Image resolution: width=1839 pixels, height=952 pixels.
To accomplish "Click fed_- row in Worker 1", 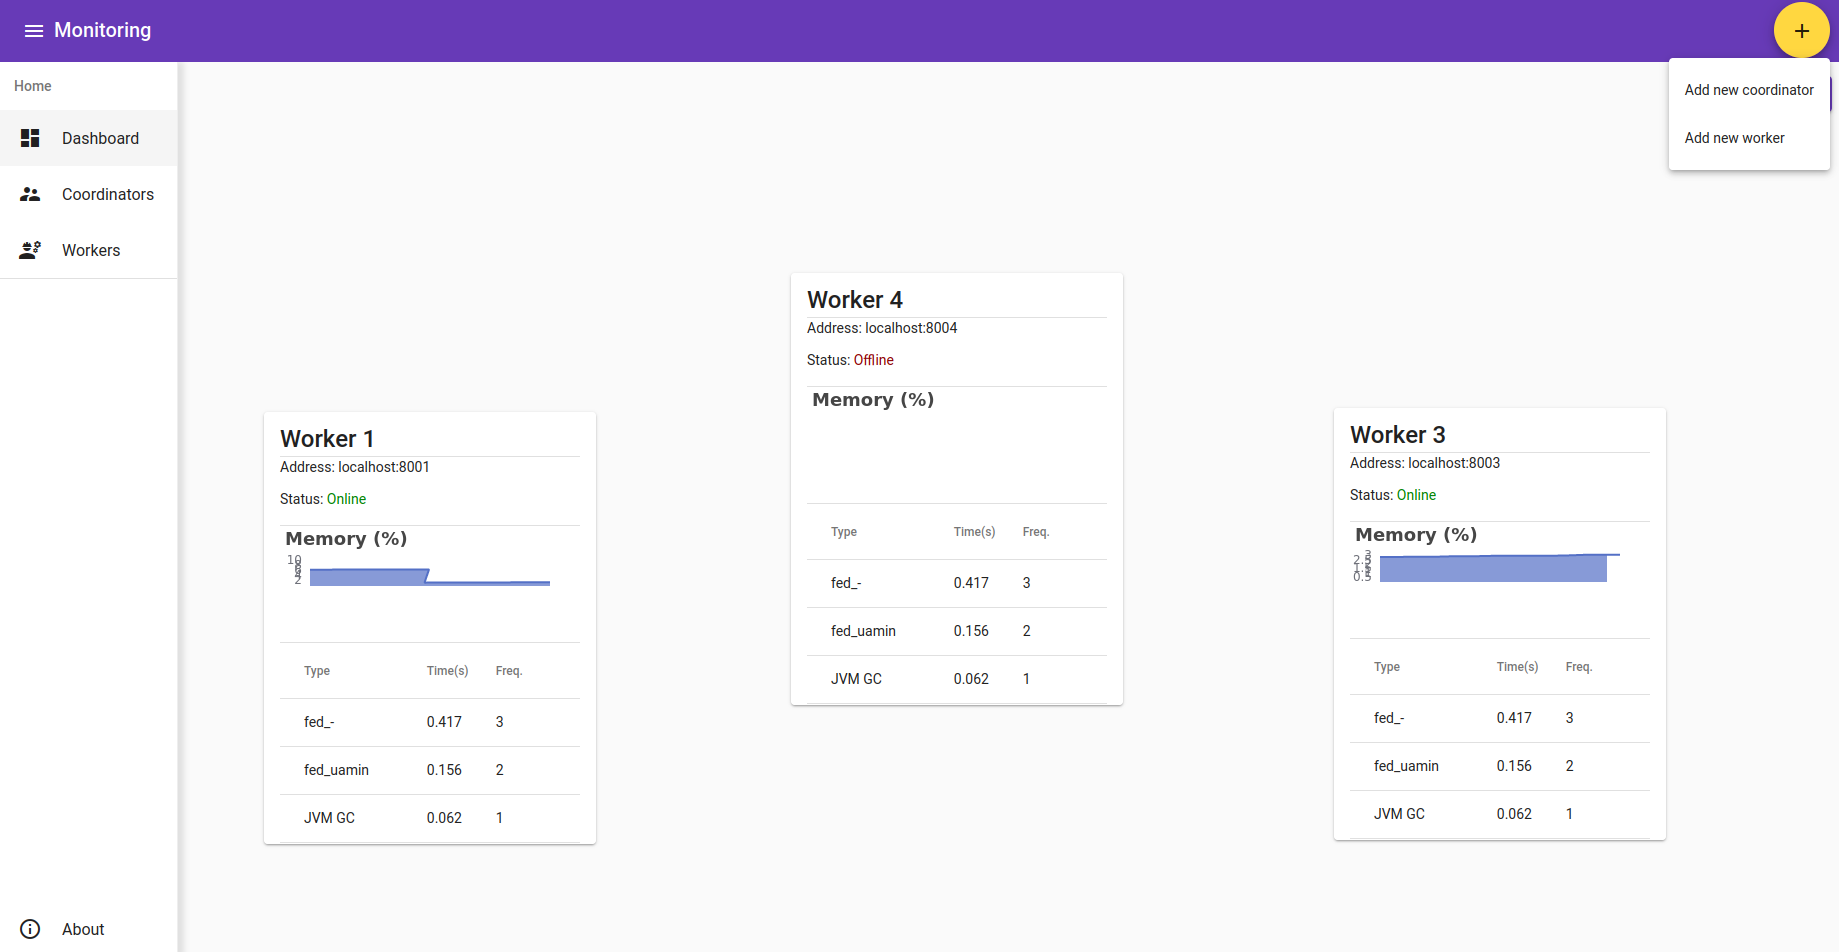I will pyautogui.click(x=430, y=722).
